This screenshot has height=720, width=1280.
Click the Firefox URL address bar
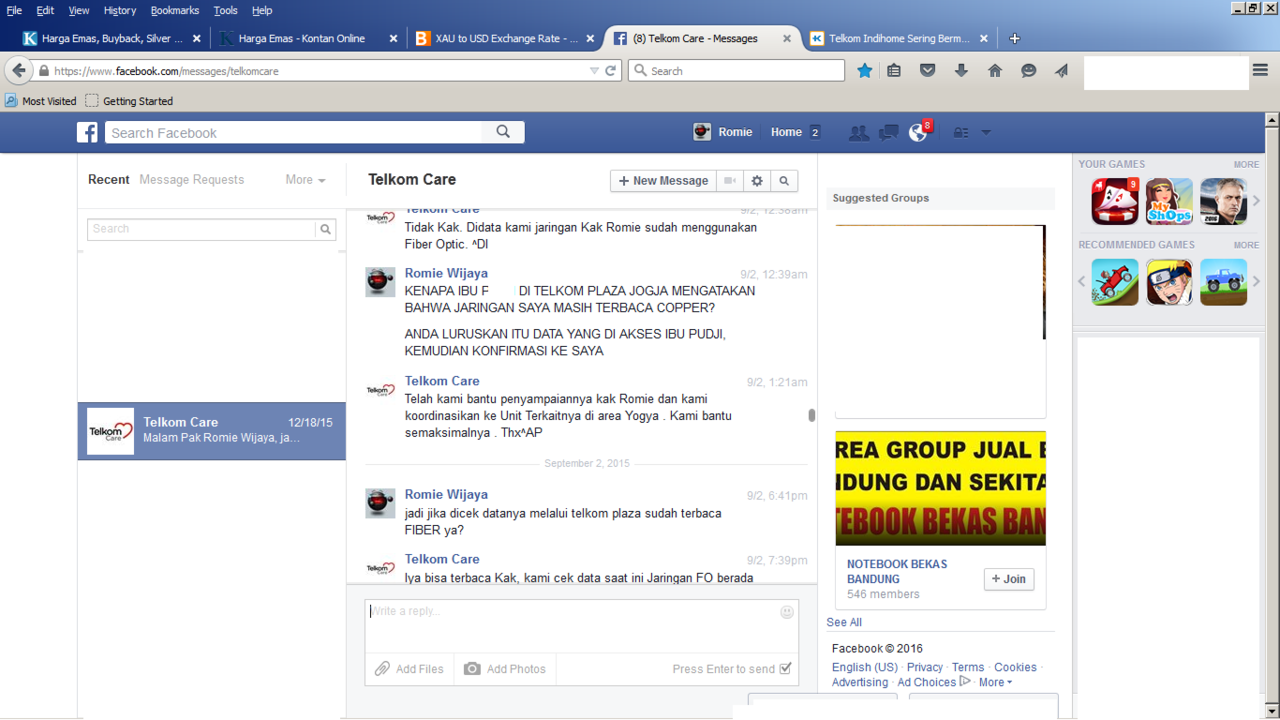pos(320,71)
